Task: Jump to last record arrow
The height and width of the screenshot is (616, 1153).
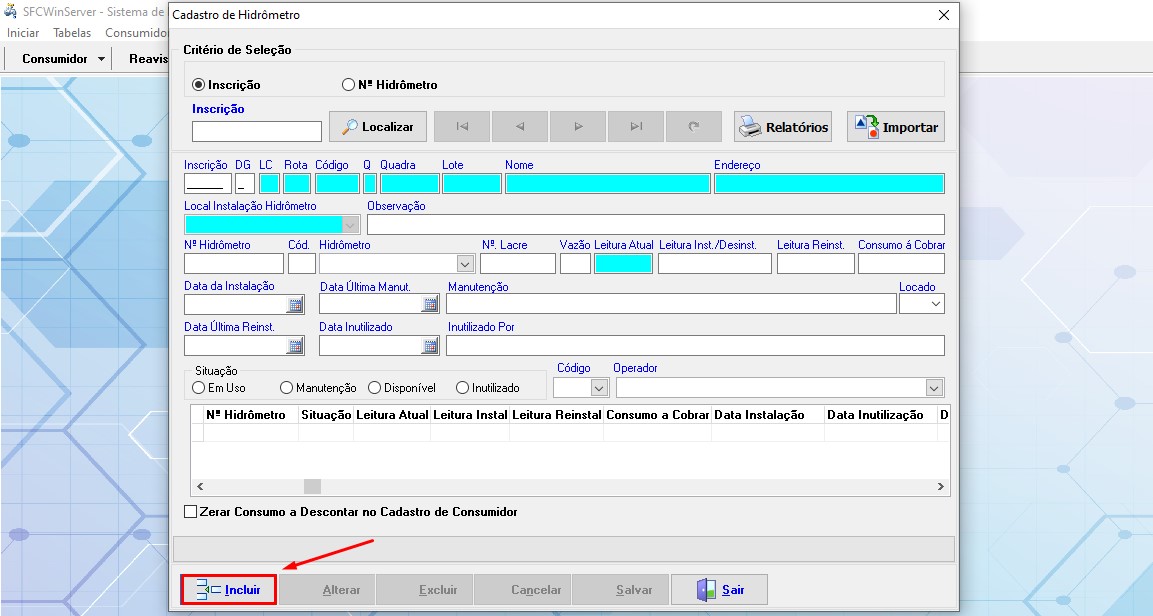Action: (636, 127)
